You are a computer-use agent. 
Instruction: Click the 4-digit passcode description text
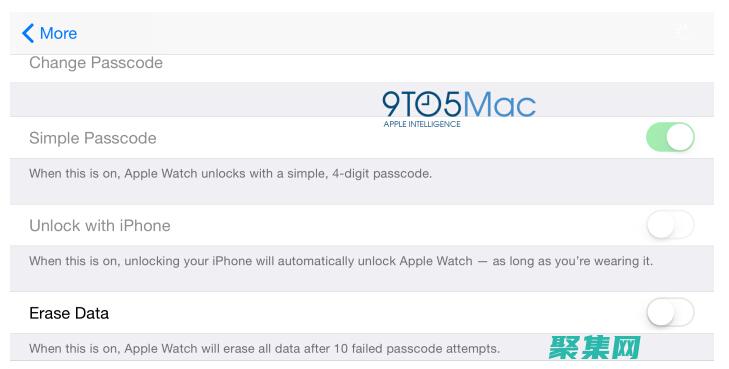coord(231,174)
